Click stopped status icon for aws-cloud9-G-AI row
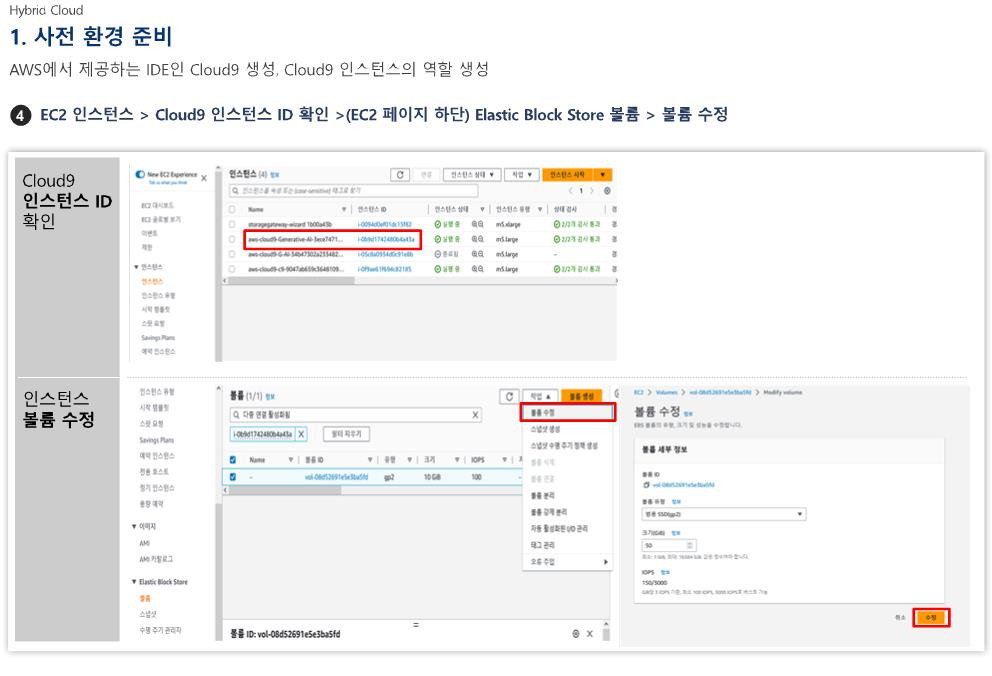 pos(438,254)
